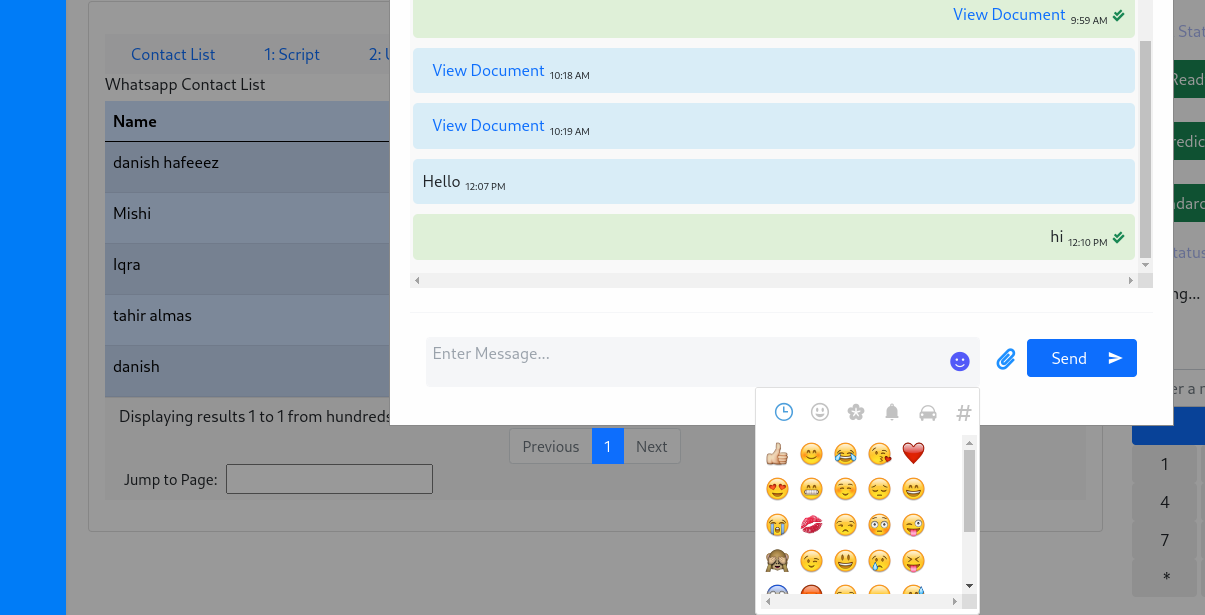Switch to symbols hash emoji category

(x=963, y=412)
